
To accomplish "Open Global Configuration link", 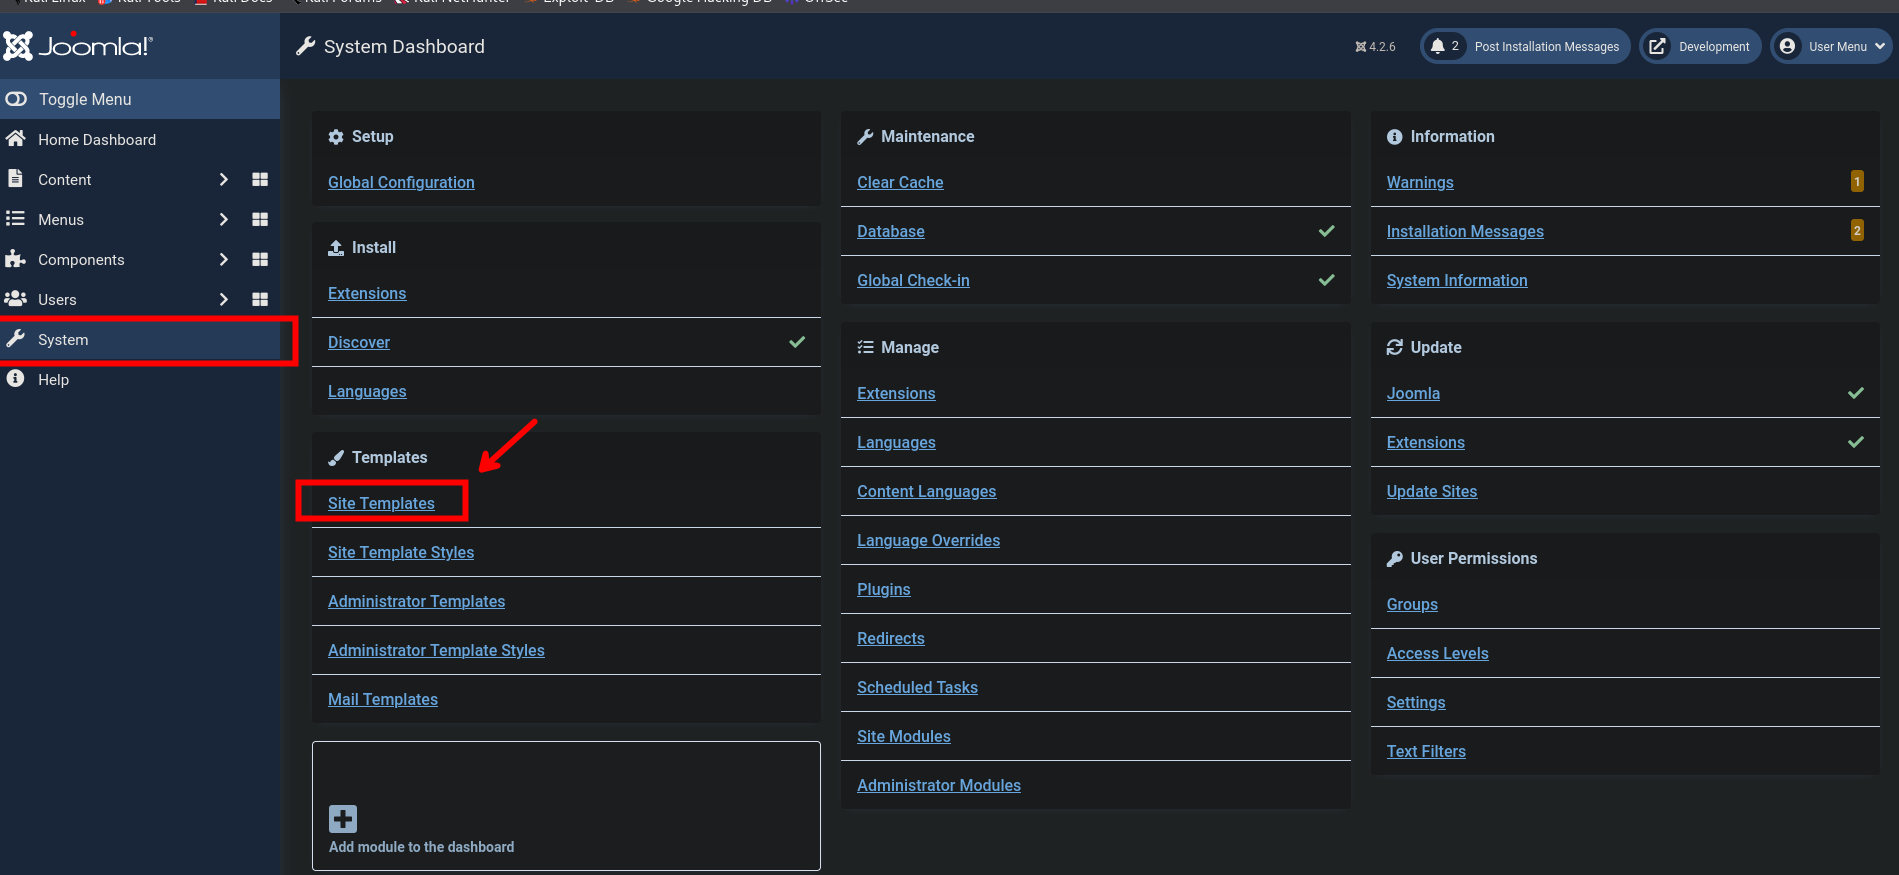I will [x=401, y=182].
